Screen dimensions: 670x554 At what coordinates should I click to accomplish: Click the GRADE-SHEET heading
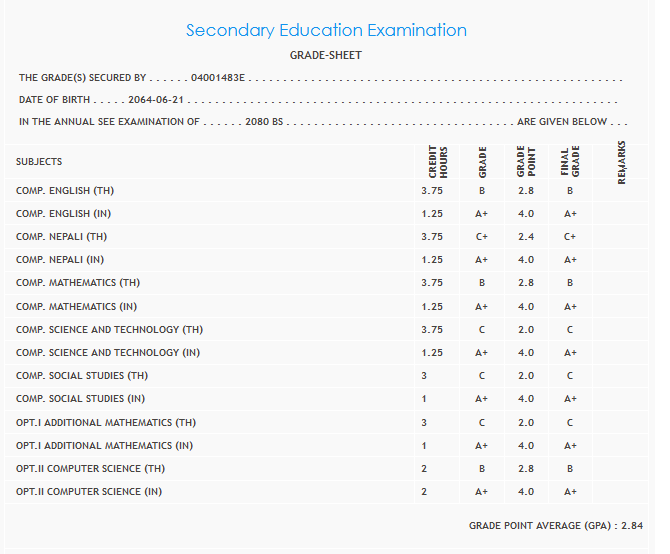[326, 55]
